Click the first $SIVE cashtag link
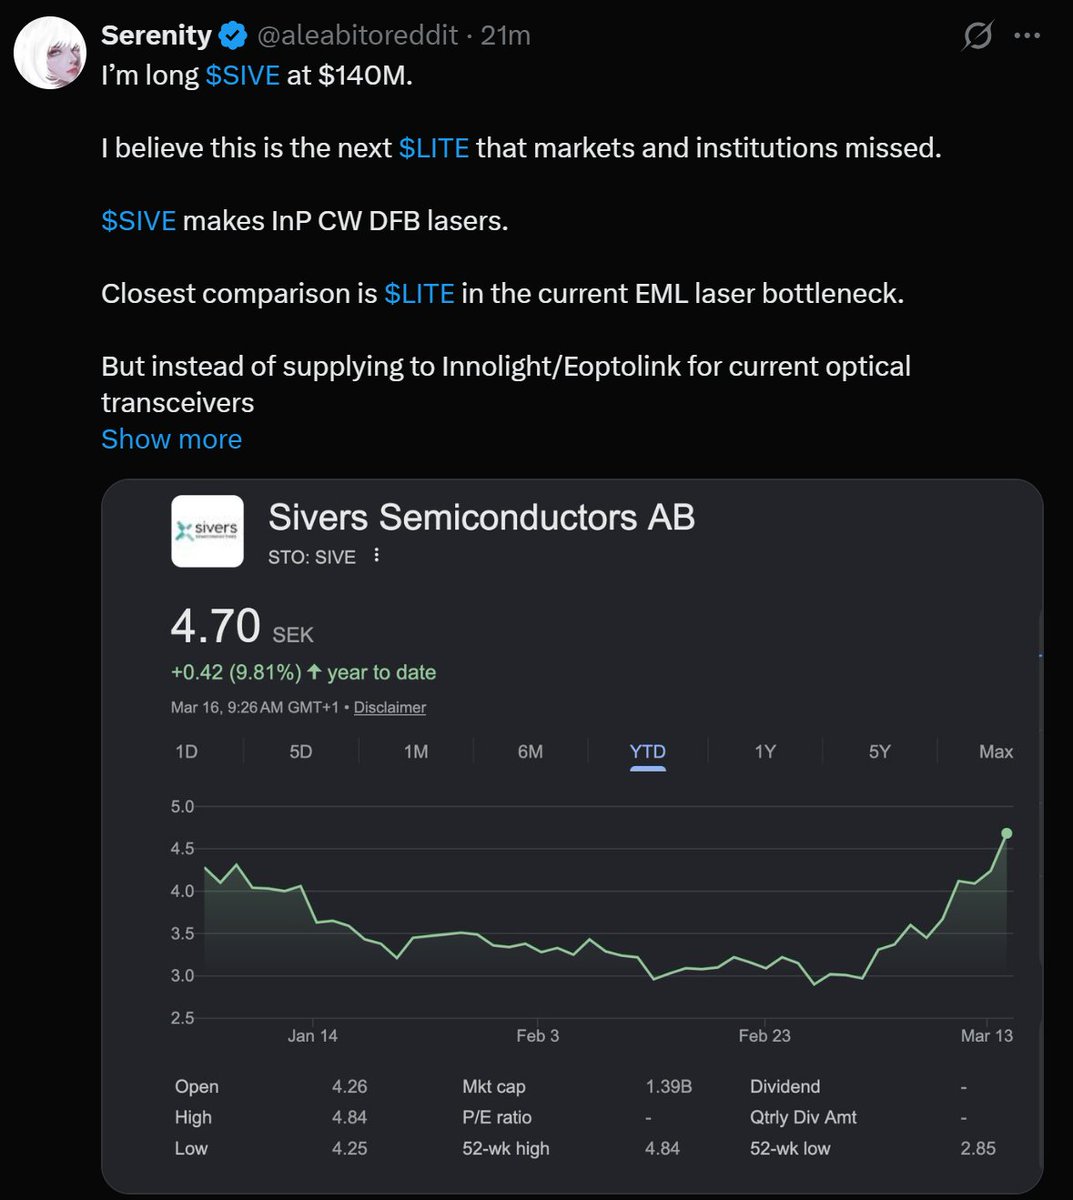This screenshot has height=1200, width=1073. (x=242, y=75)
